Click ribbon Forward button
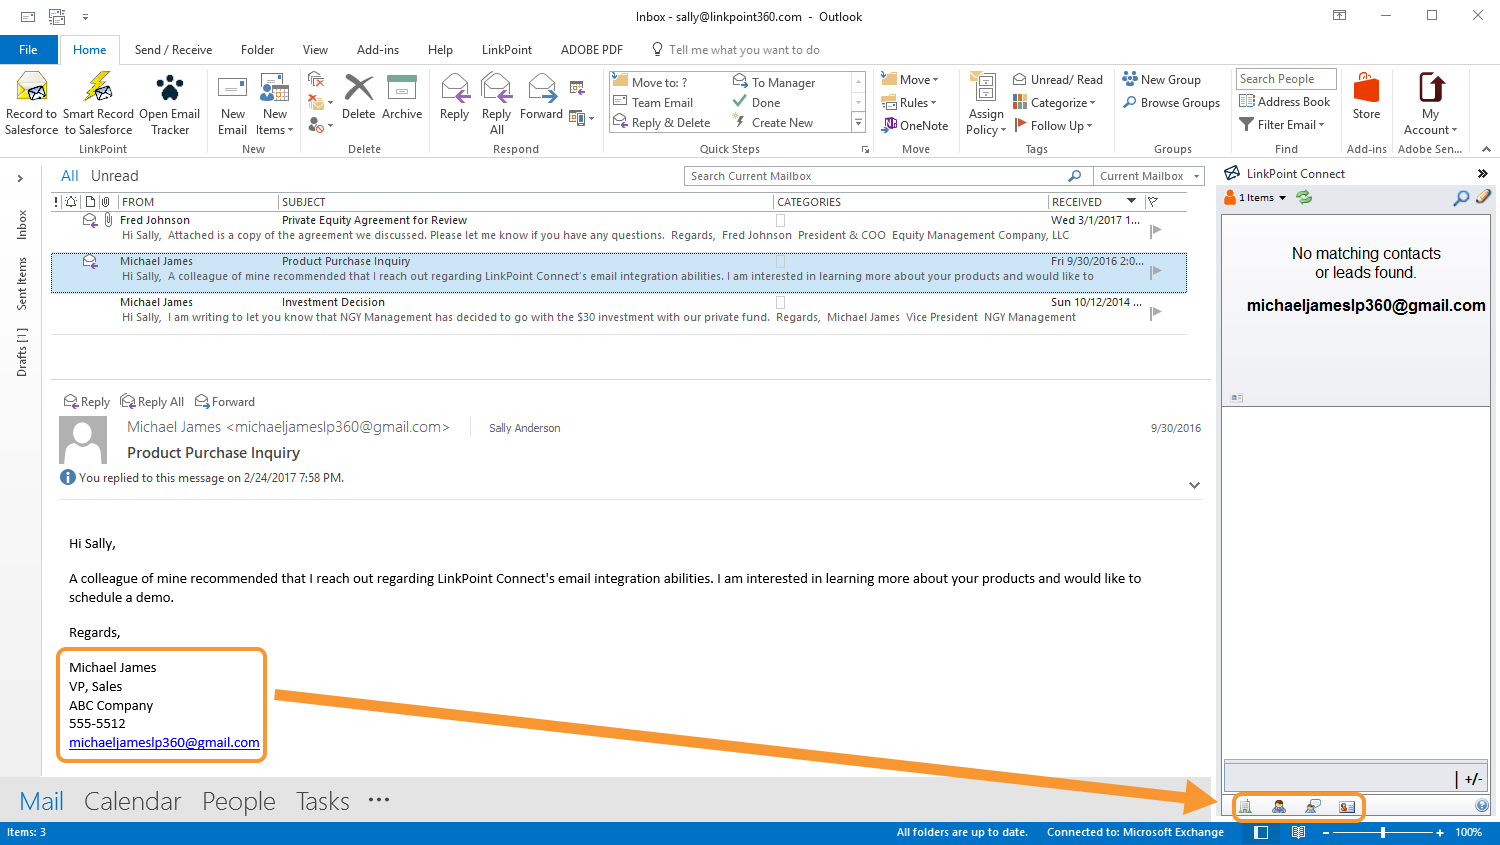This screenshot has height=845, width=1500. click(x=541, y=97)
